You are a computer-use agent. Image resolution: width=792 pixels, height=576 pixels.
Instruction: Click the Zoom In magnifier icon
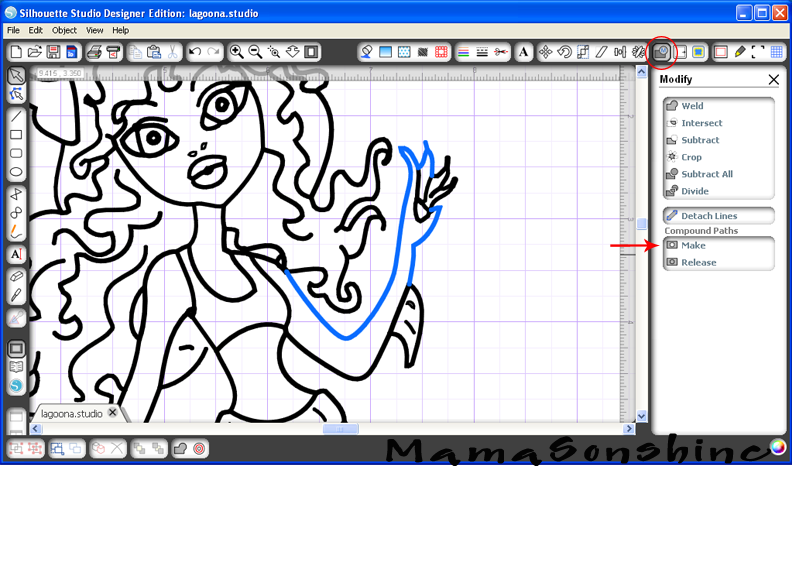tap(237, 52)
